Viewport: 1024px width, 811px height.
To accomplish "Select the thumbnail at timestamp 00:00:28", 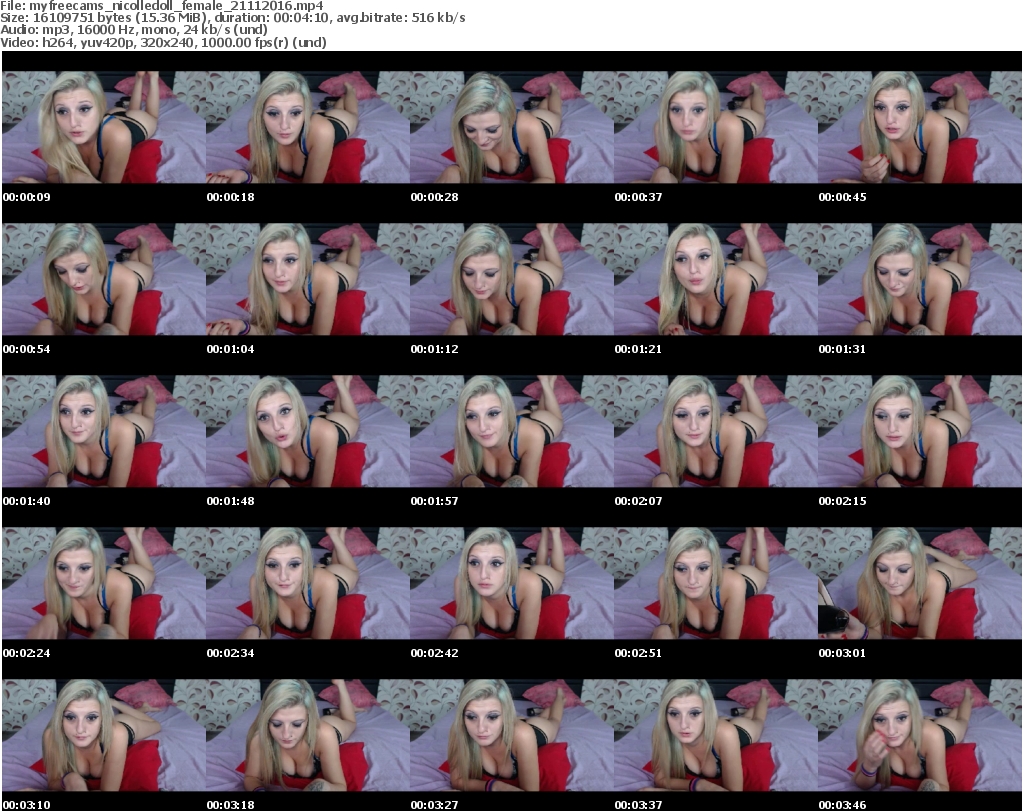I will [512, 127].
